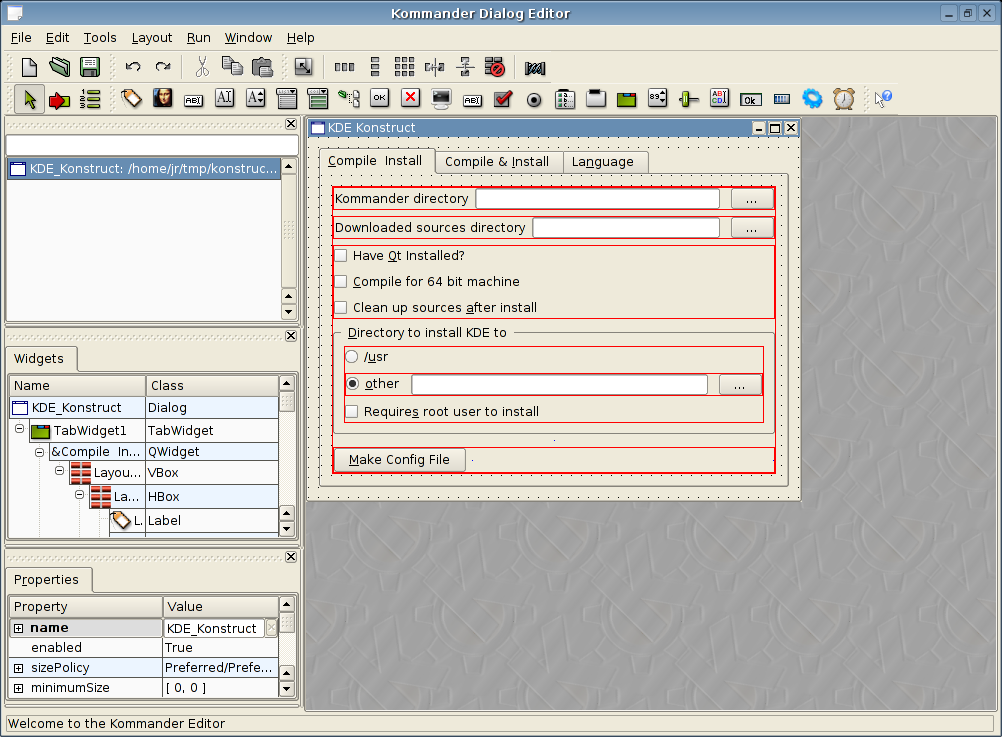Open the Tools menu

(100, 38)
